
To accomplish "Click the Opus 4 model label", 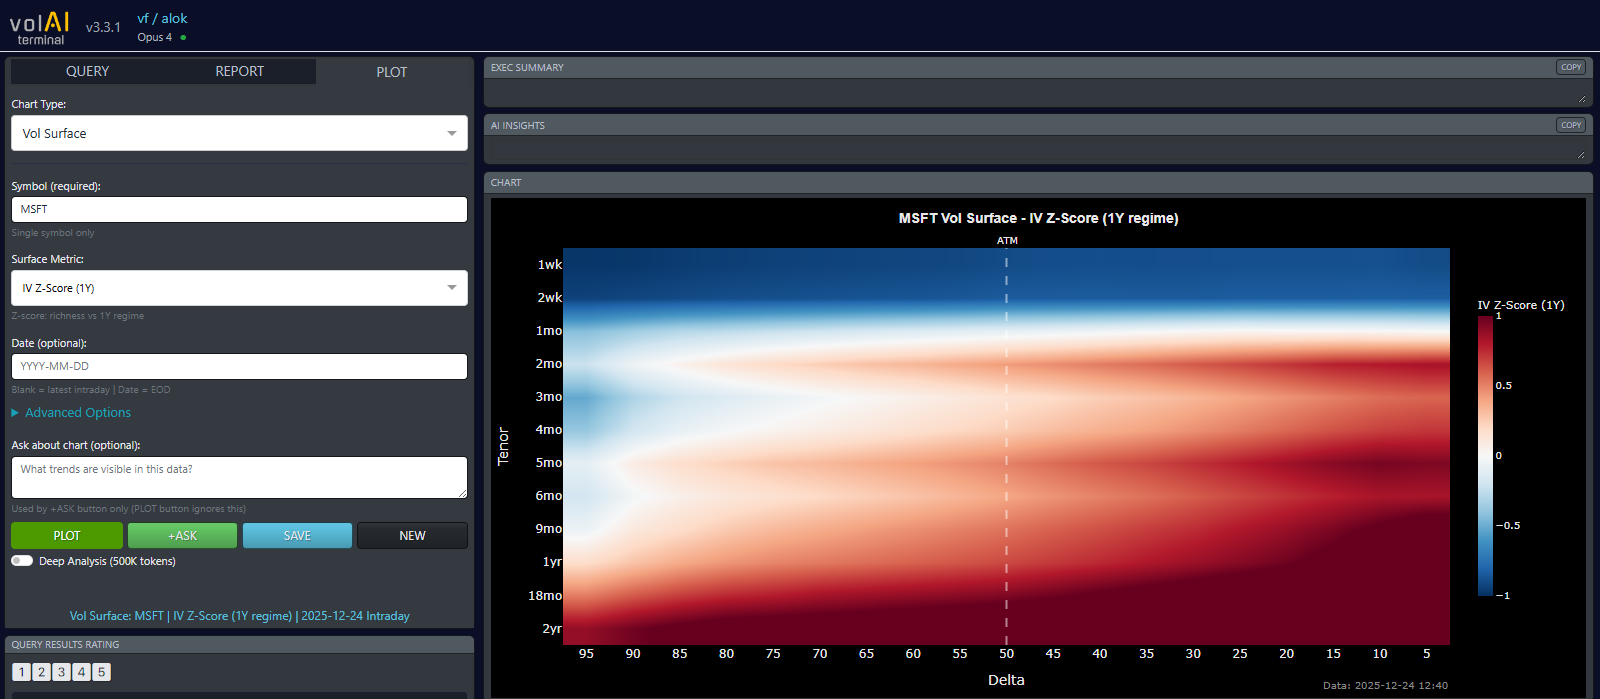I will point(155,37).
